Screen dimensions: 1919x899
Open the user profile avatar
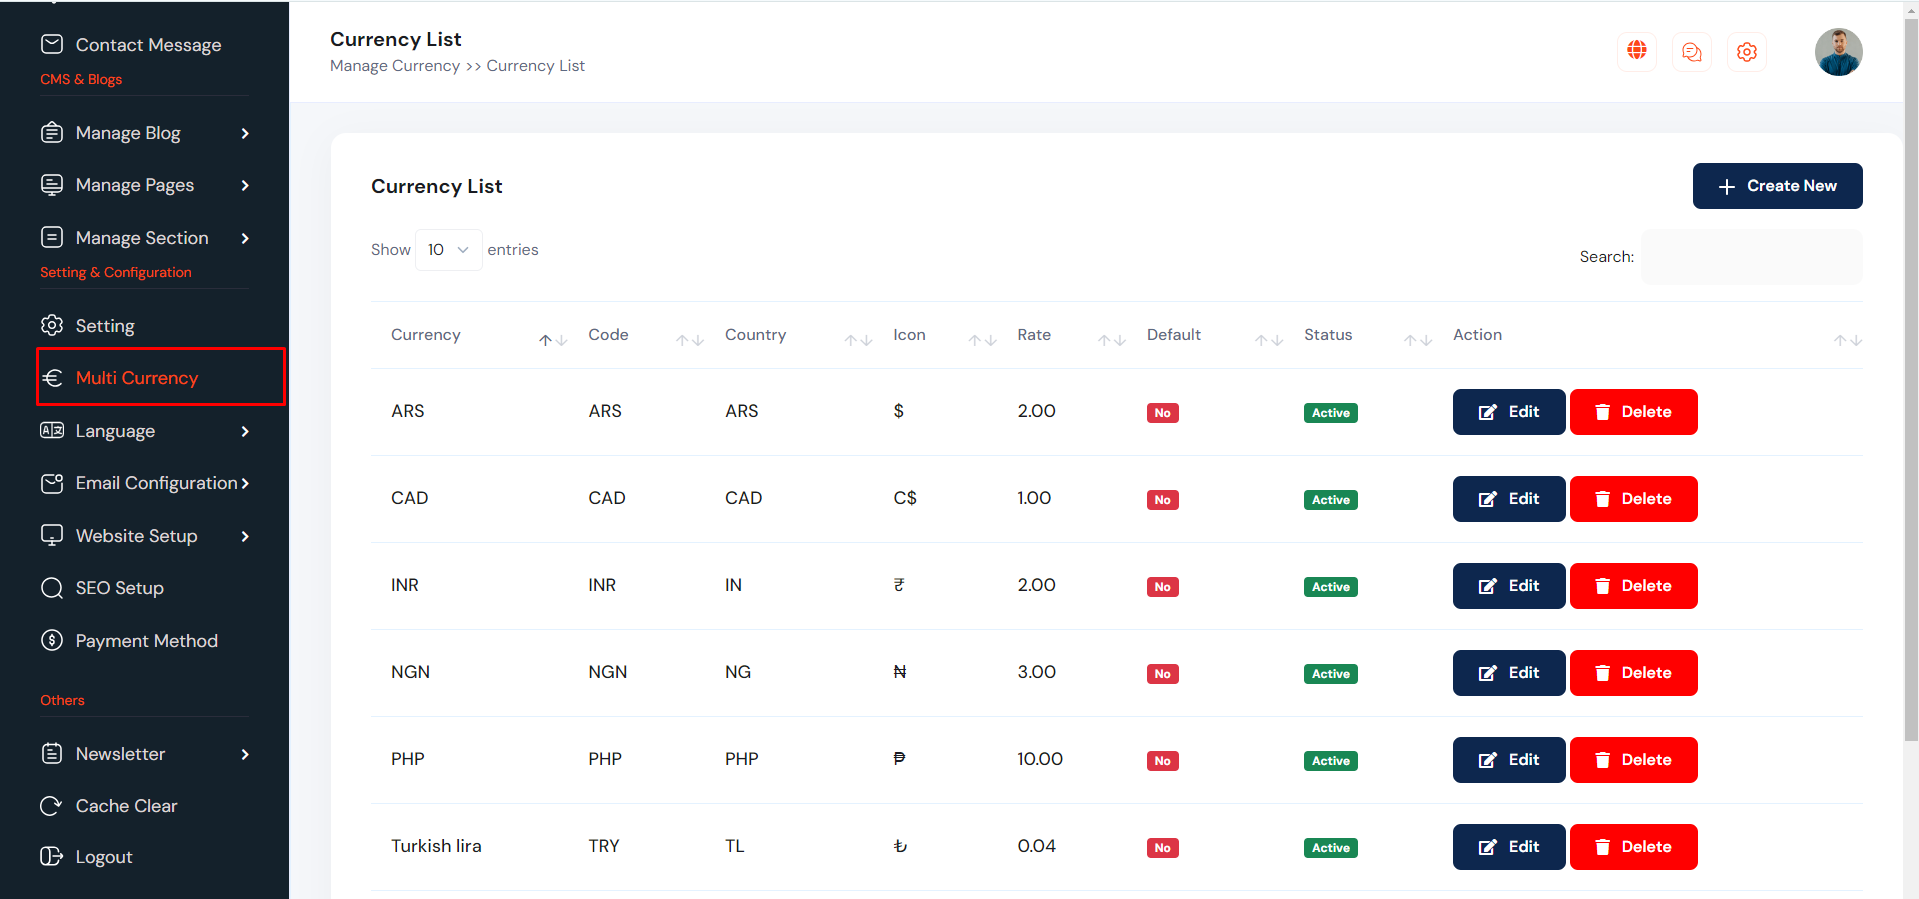(1838, 52)
